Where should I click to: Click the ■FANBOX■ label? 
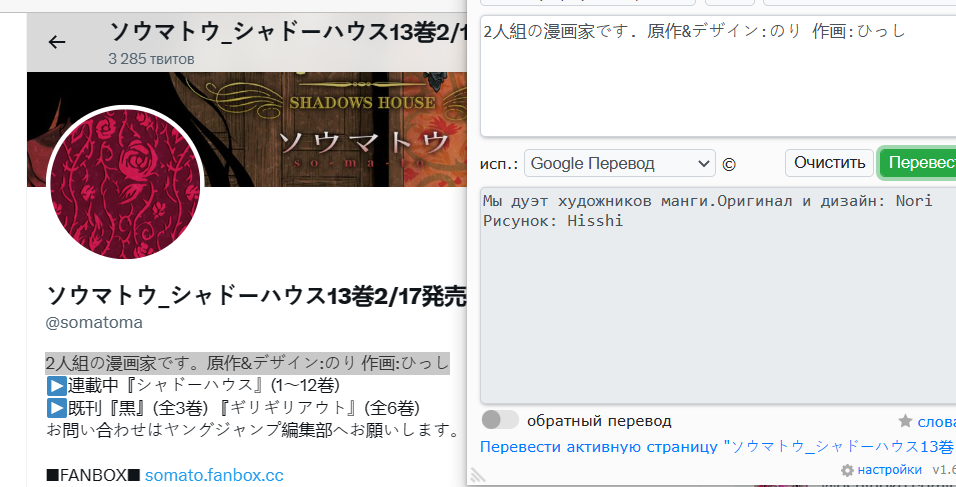[x=93, y=475]
